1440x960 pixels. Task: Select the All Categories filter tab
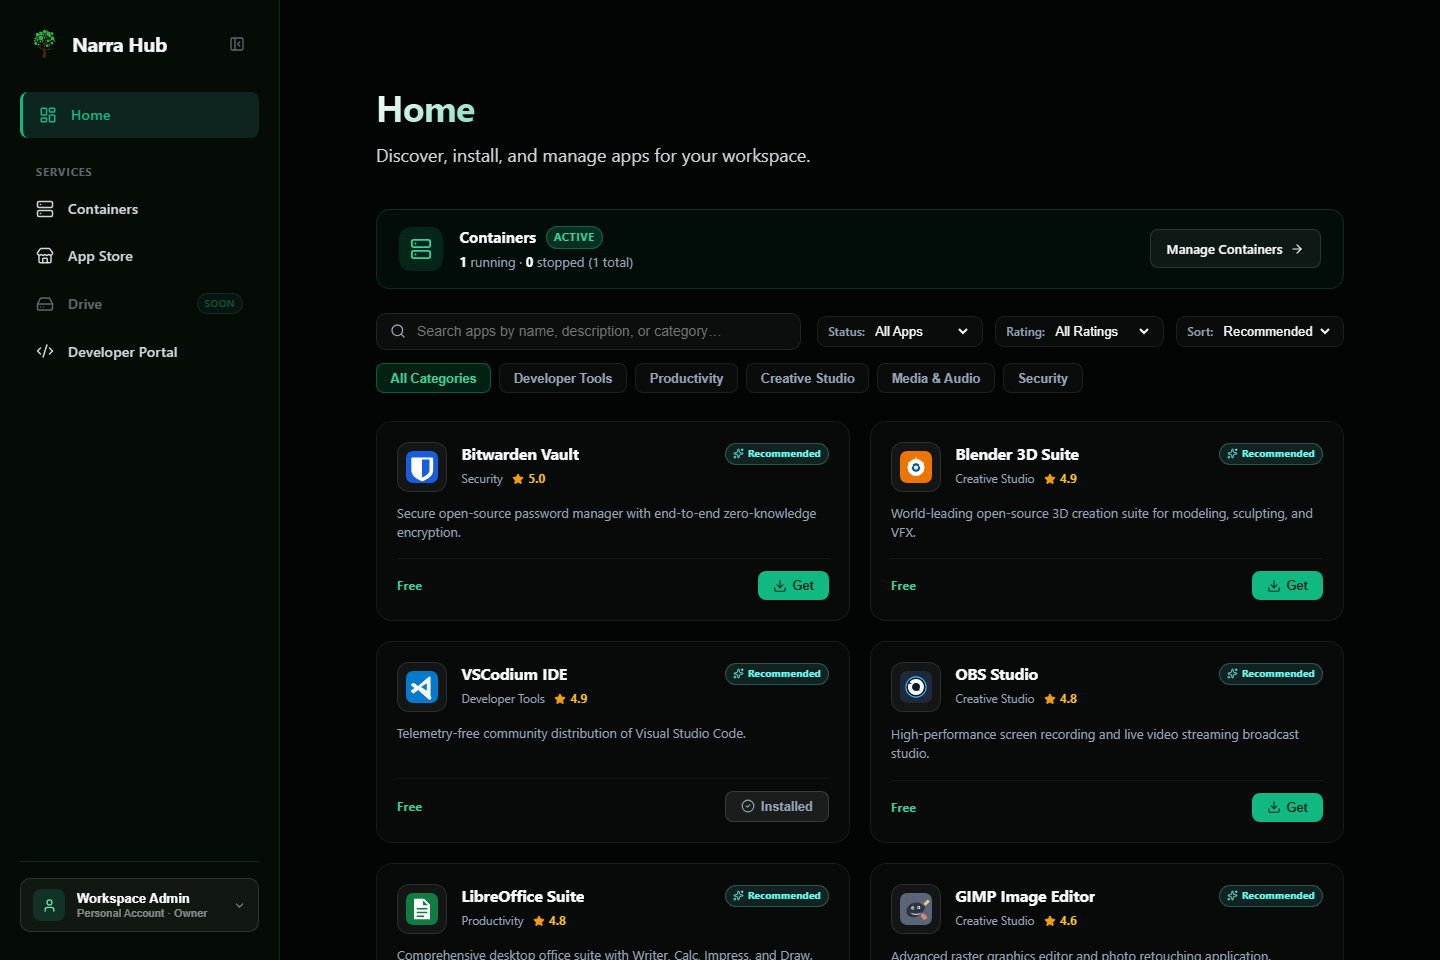click(x=433, y=378)
